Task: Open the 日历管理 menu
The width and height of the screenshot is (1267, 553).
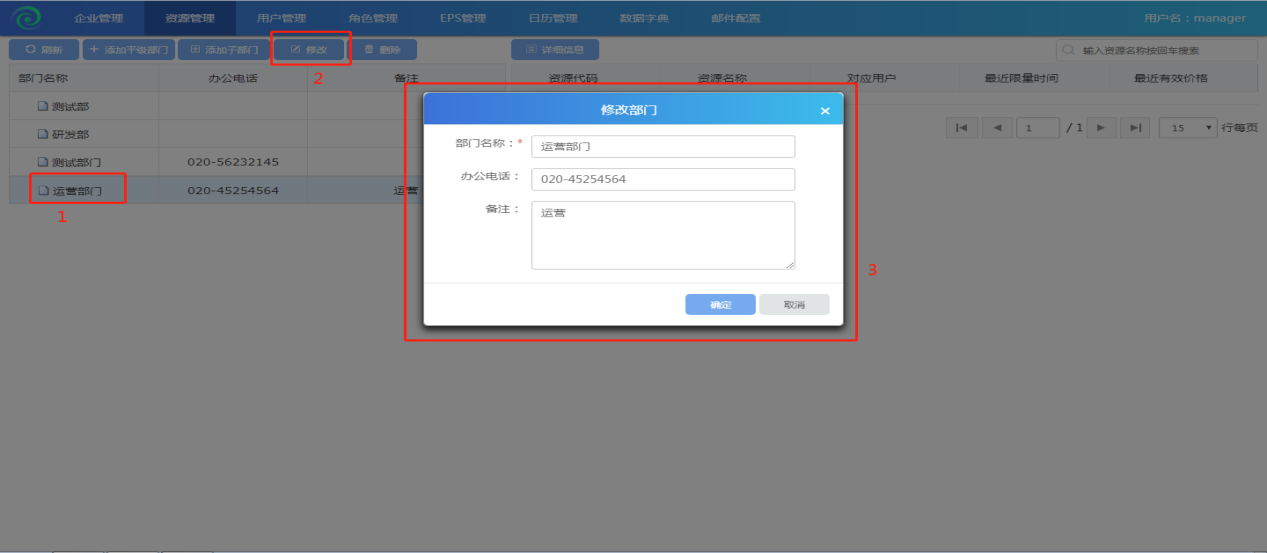Action: click(553, 18)
